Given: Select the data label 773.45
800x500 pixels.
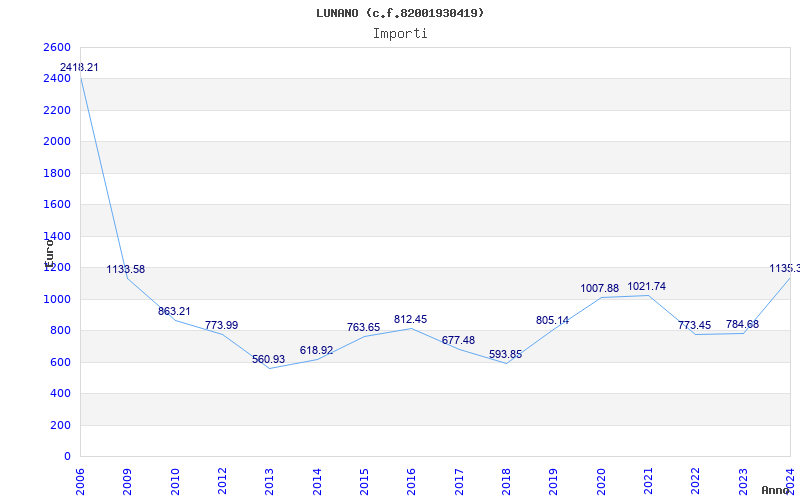Looking at the screenshot, I should coord(694,326).
